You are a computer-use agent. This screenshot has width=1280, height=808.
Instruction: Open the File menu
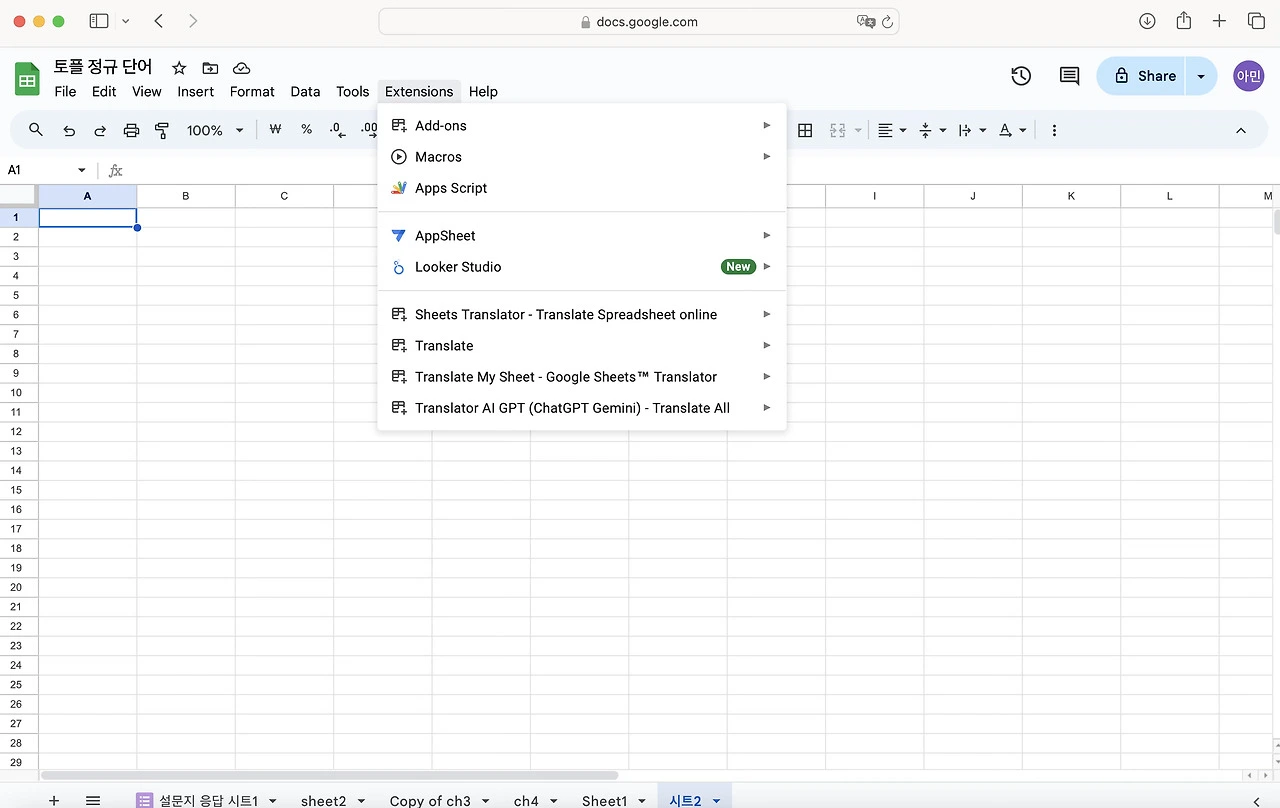65,91
